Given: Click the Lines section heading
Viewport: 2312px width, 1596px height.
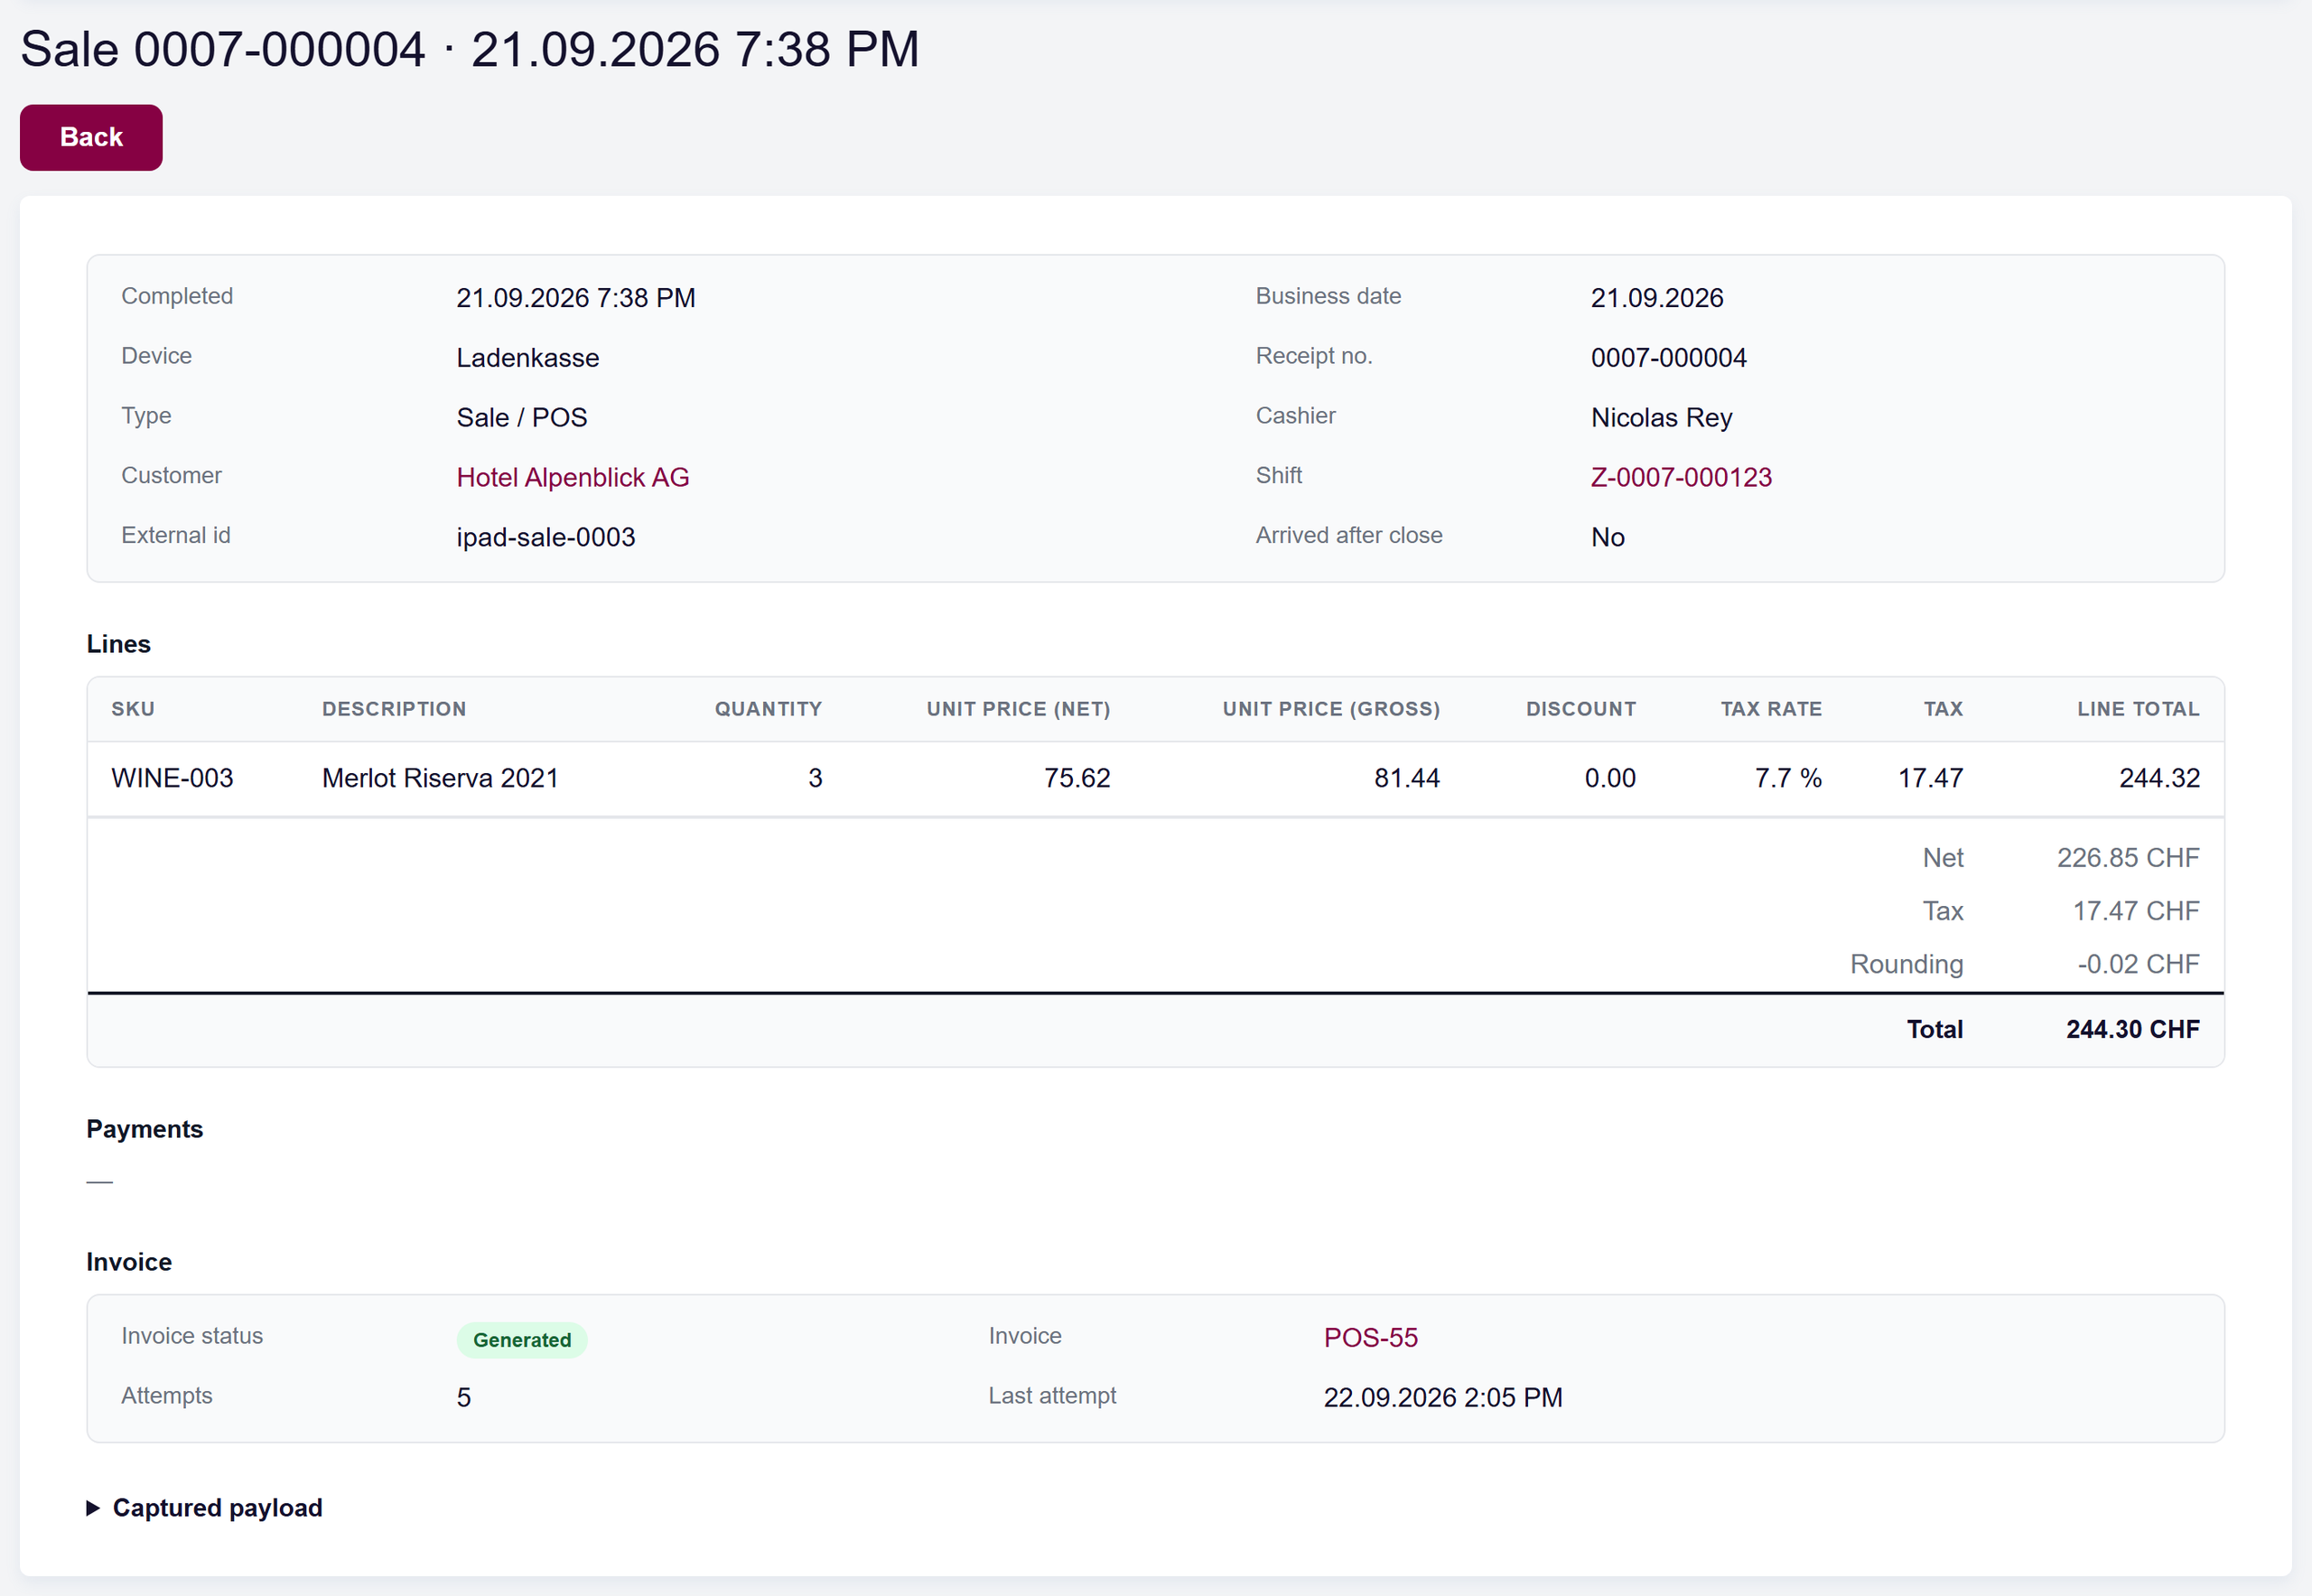Looking at the screenshot, I should pos(119,644).
